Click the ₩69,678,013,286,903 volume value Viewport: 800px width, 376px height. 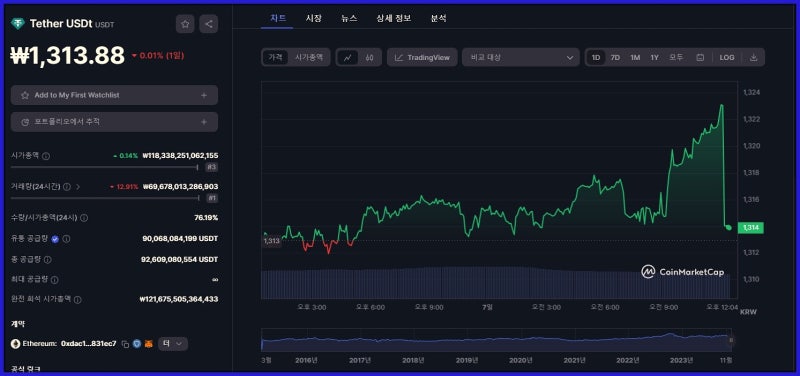coord(181,187)
